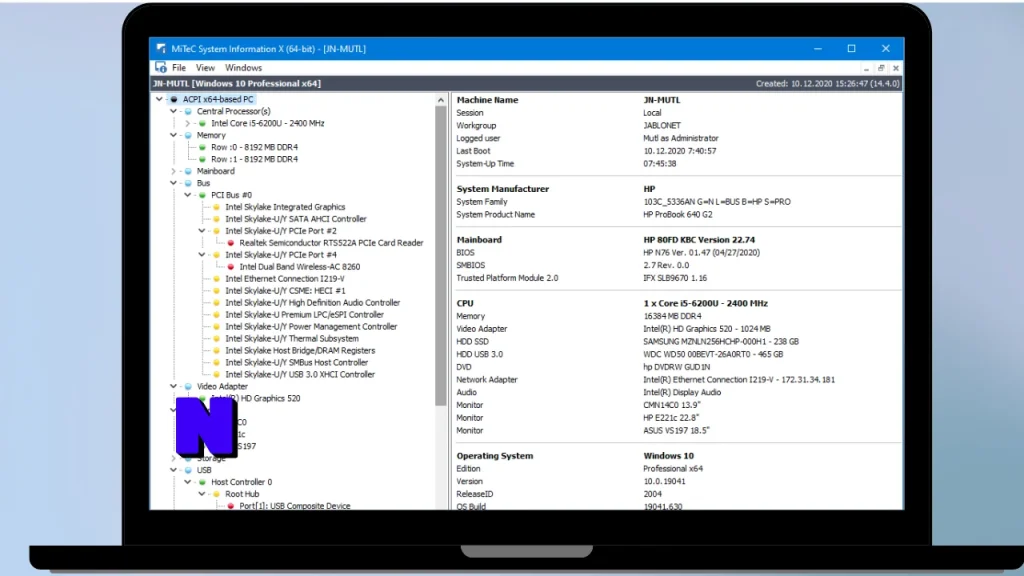Collapse the PCI Bus #0 node
The width and height of the screenshot is (1024, 576).
click(187, 195)
